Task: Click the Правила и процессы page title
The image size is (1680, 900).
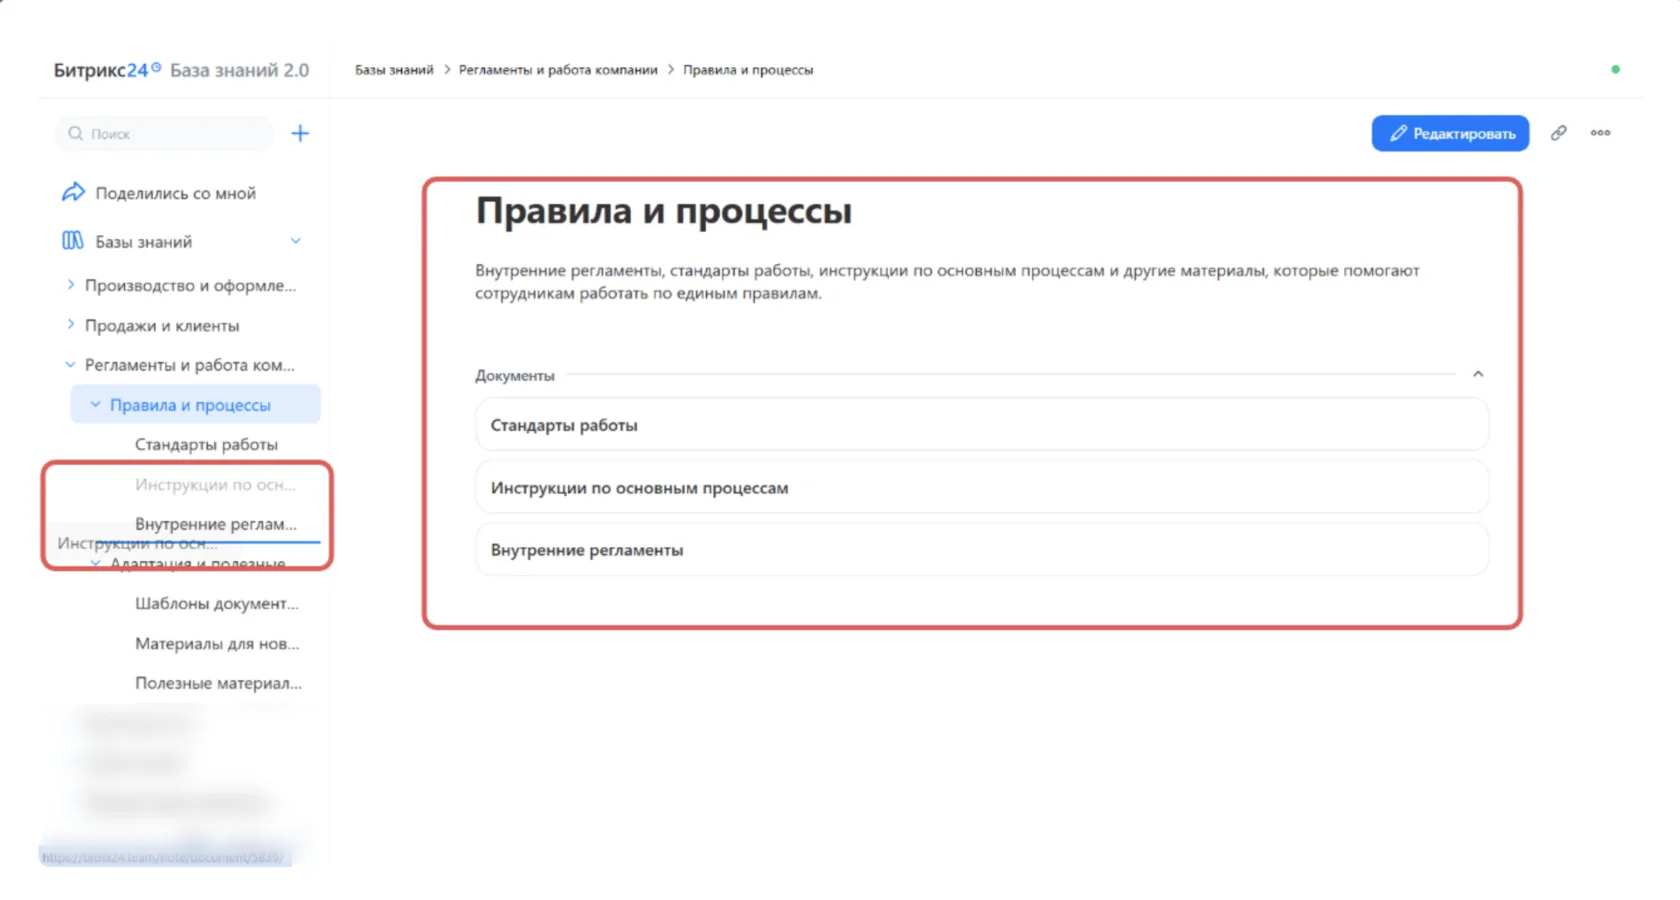Action: 663,212
